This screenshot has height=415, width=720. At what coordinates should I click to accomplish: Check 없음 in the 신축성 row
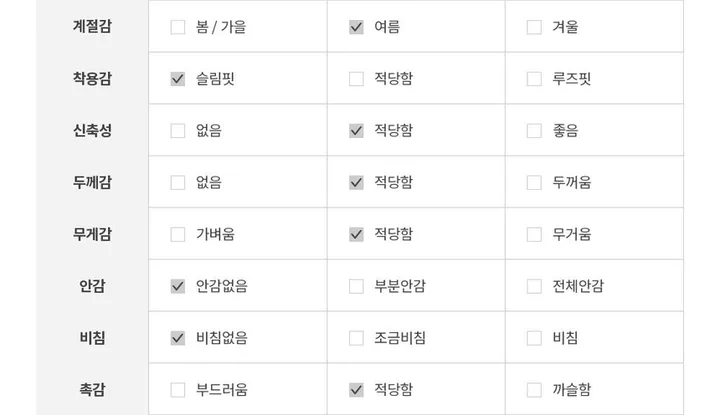click(178, 131)
